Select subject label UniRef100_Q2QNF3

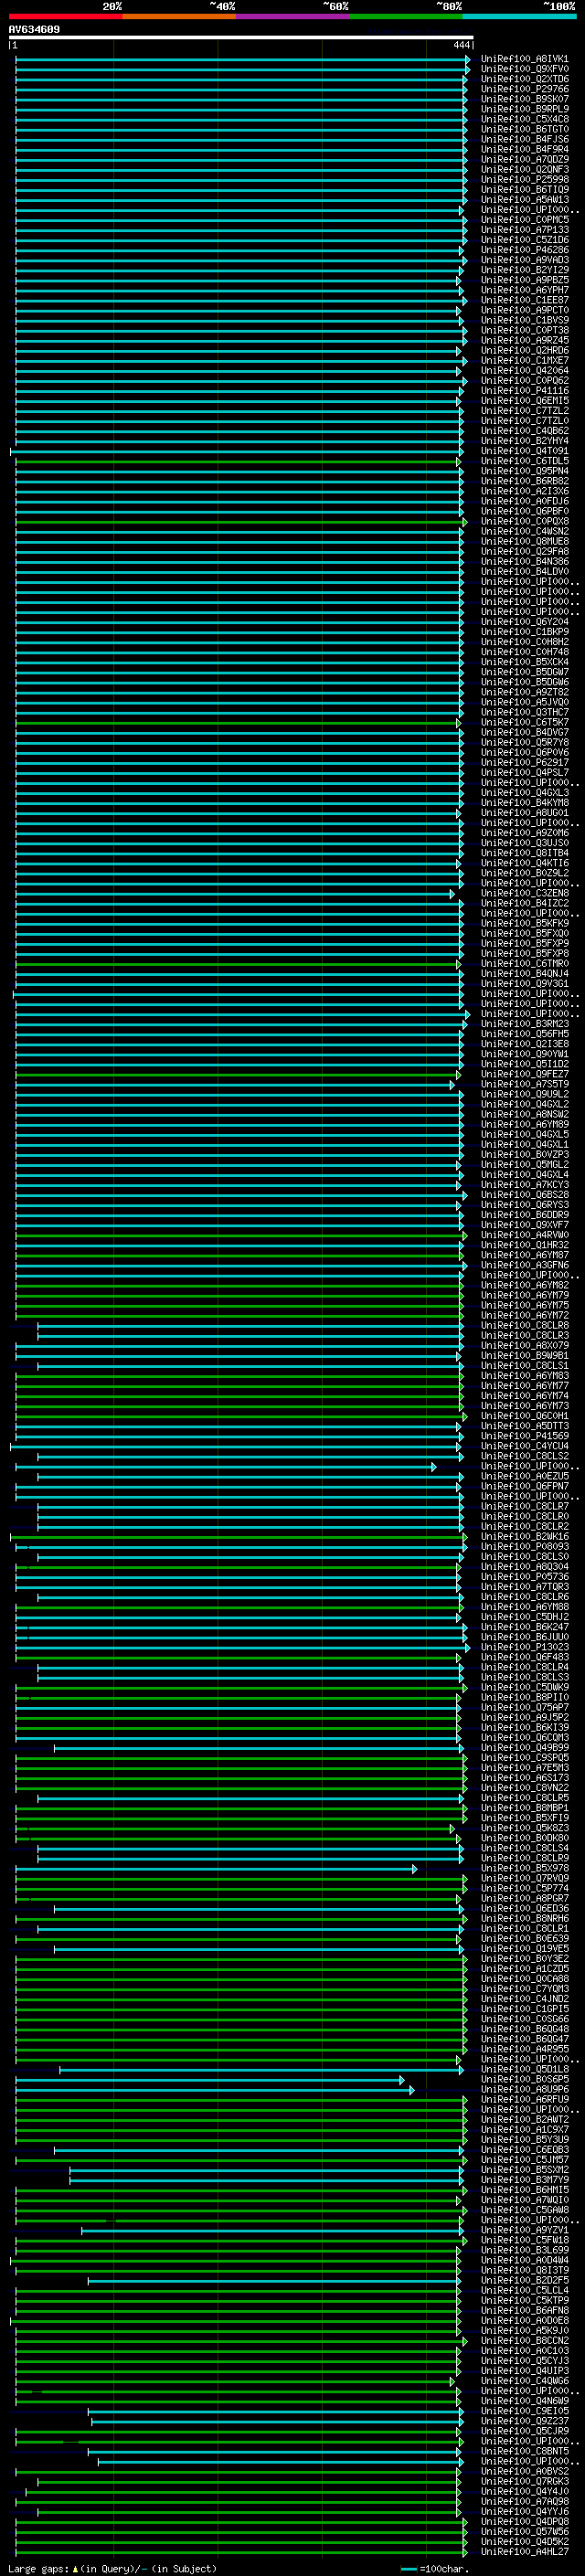[524, 169]
